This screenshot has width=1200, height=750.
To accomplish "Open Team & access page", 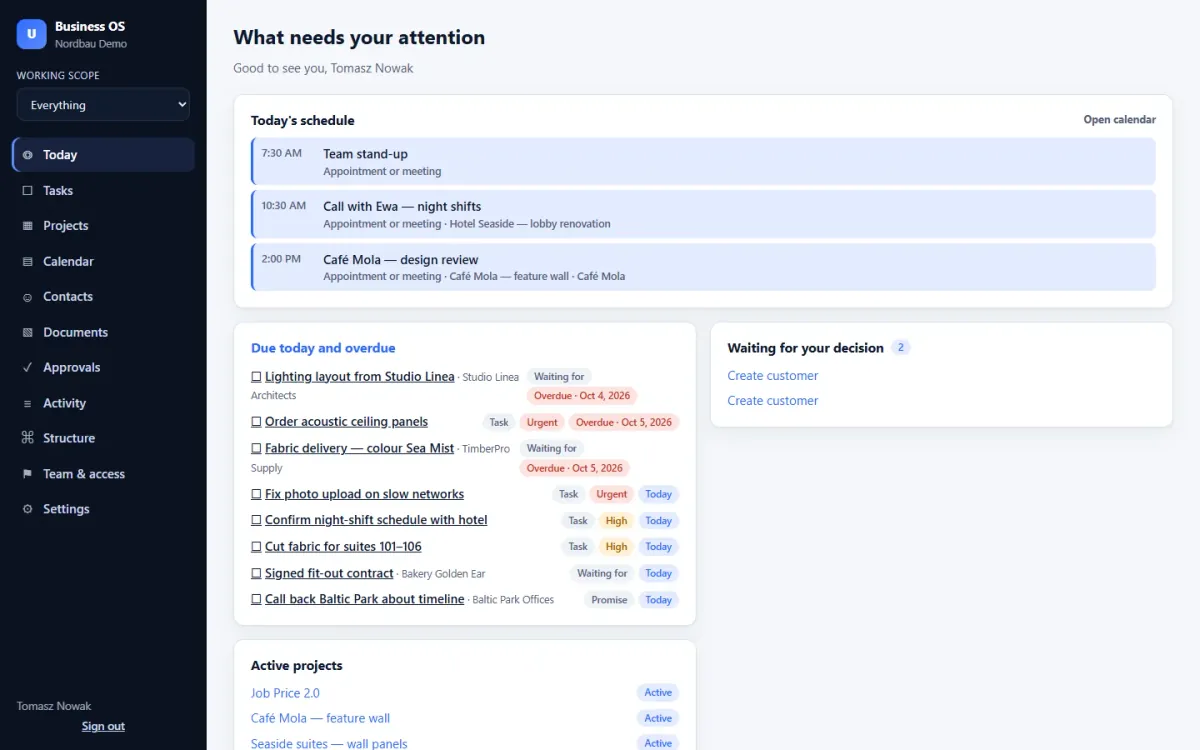I will click(x=103, y=474).
